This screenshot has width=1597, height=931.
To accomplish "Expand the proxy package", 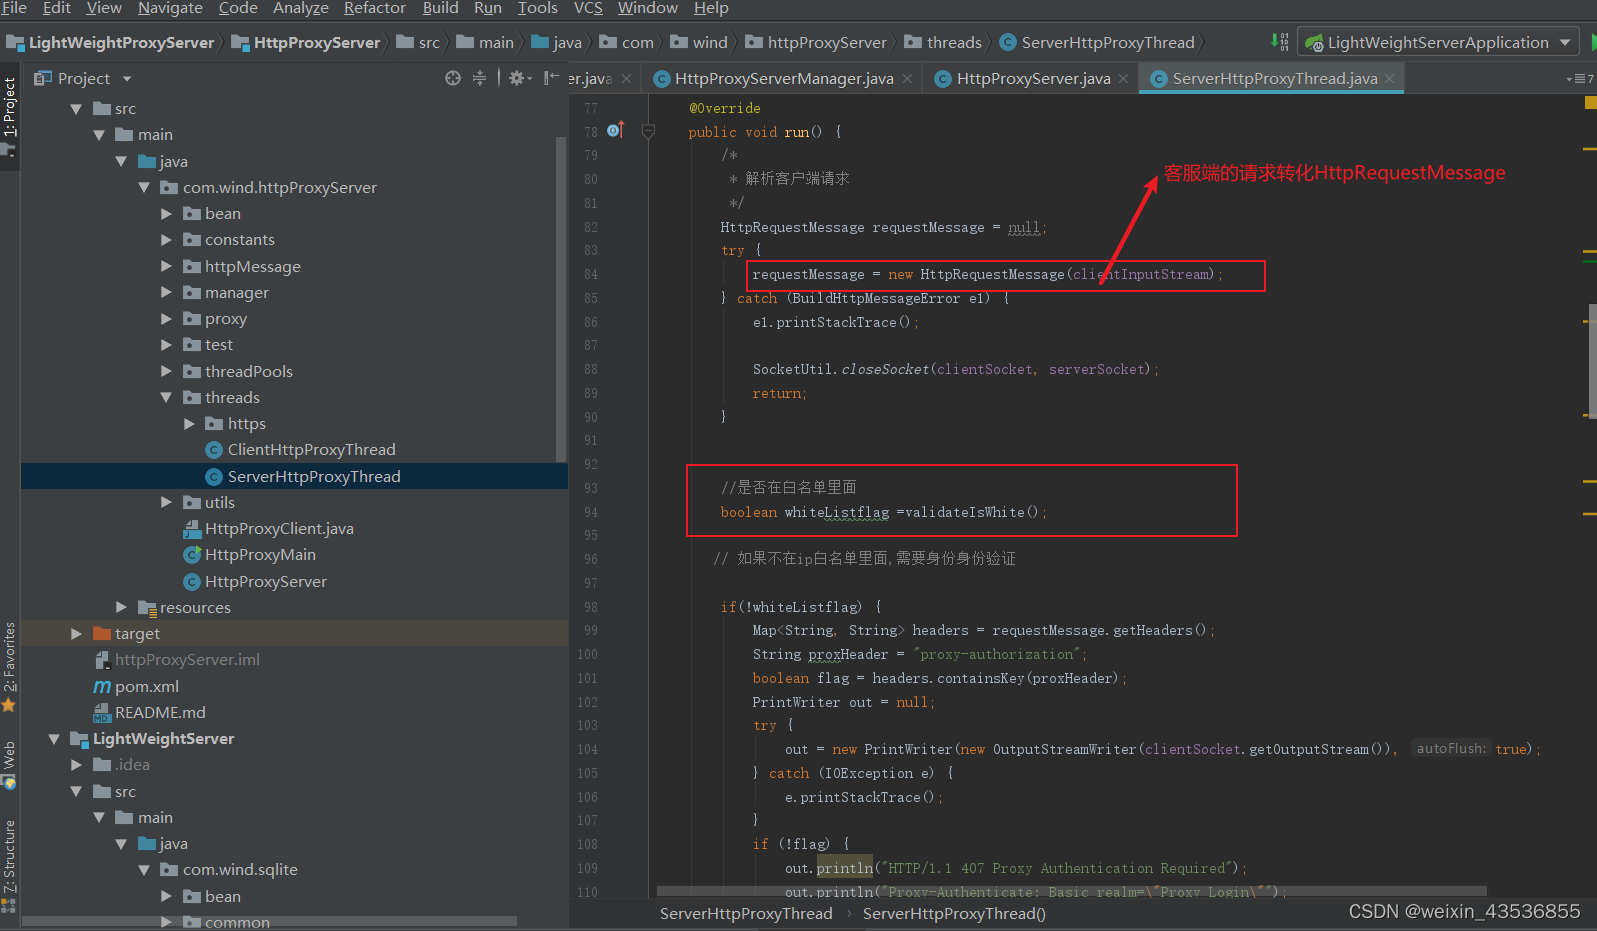I will 167,319.
